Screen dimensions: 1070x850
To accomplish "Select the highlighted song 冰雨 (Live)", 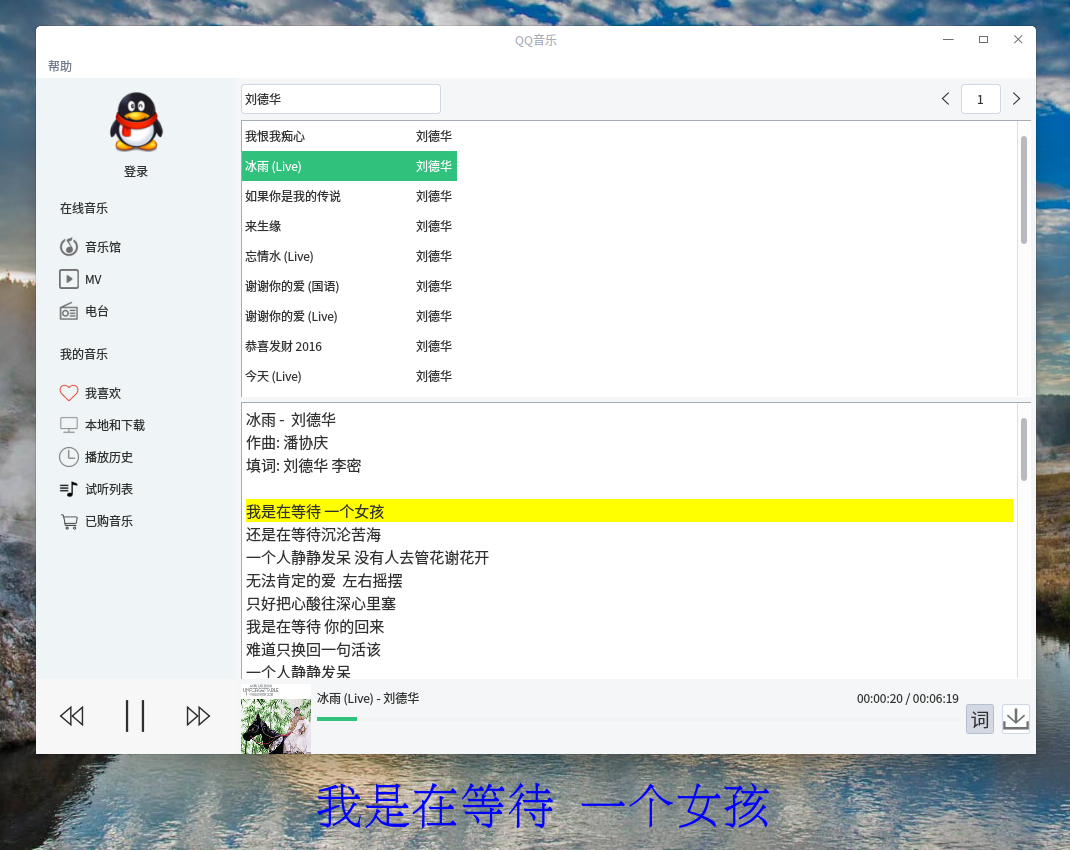I will (349, 166).
